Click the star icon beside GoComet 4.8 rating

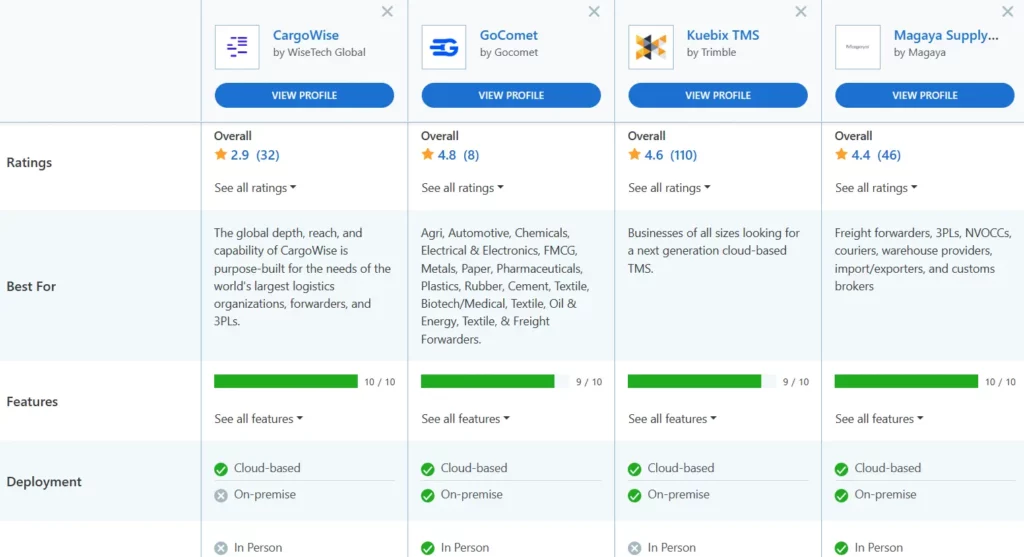click(428, 155)
